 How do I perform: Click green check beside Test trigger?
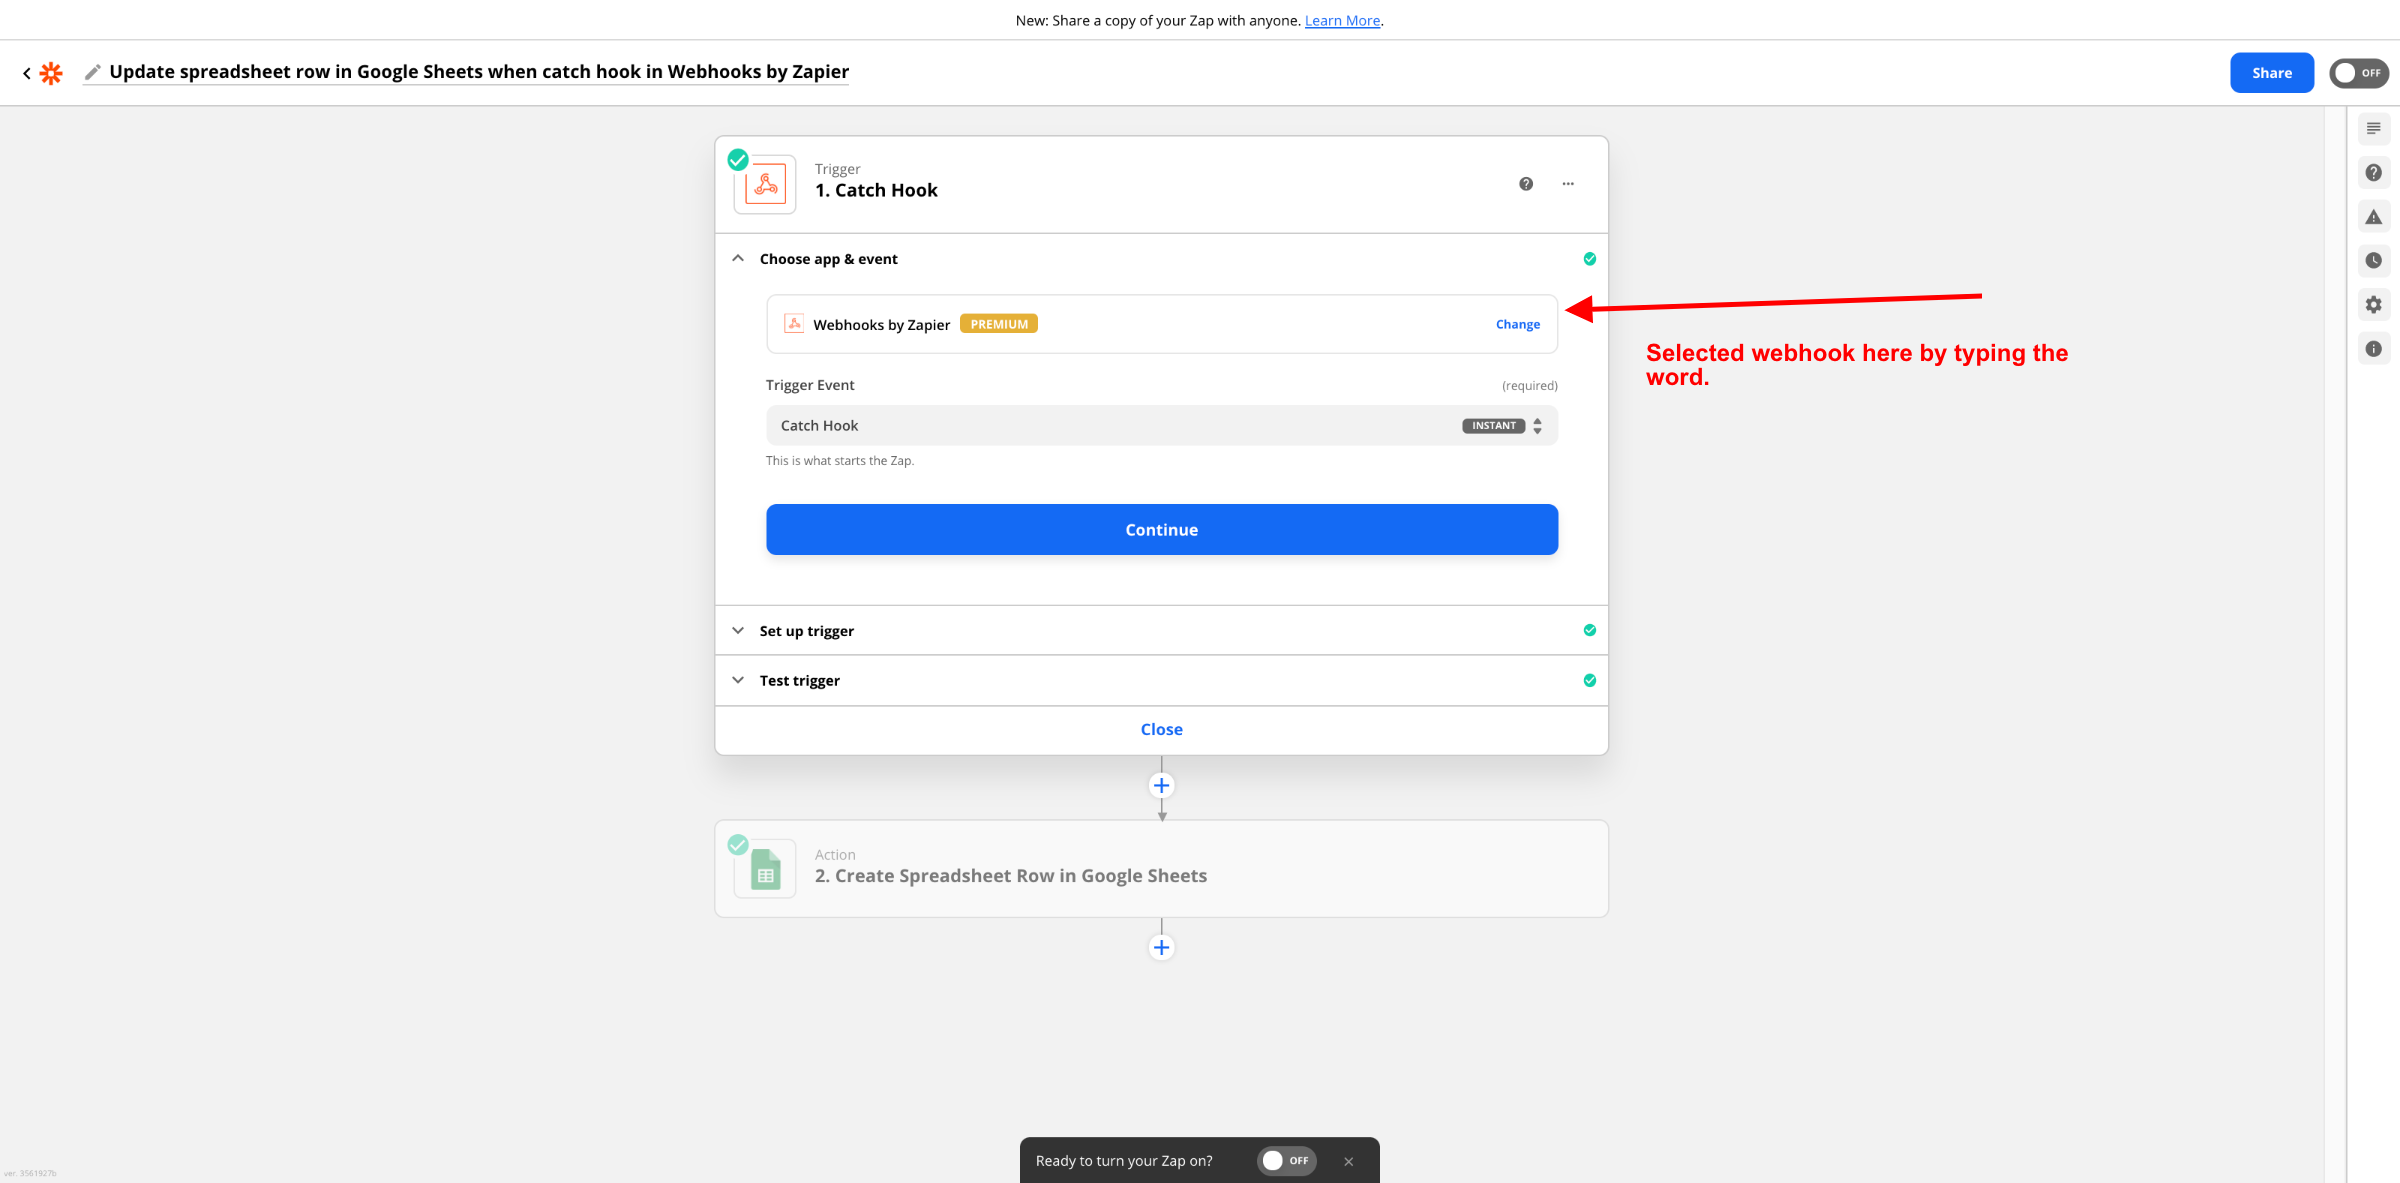(x=1590, y=681)
